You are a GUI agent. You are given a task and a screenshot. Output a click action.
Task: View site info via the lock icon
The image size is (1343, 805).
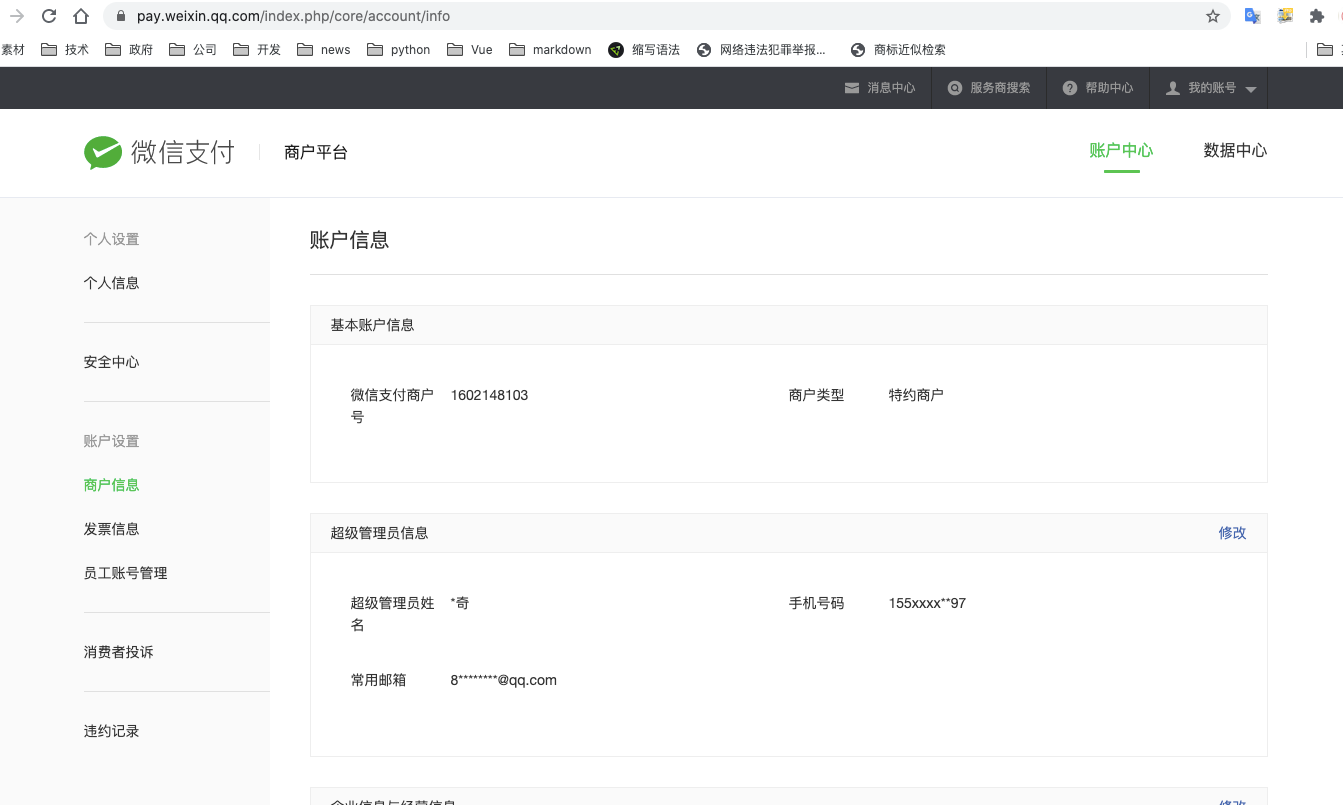coord(121,16)
